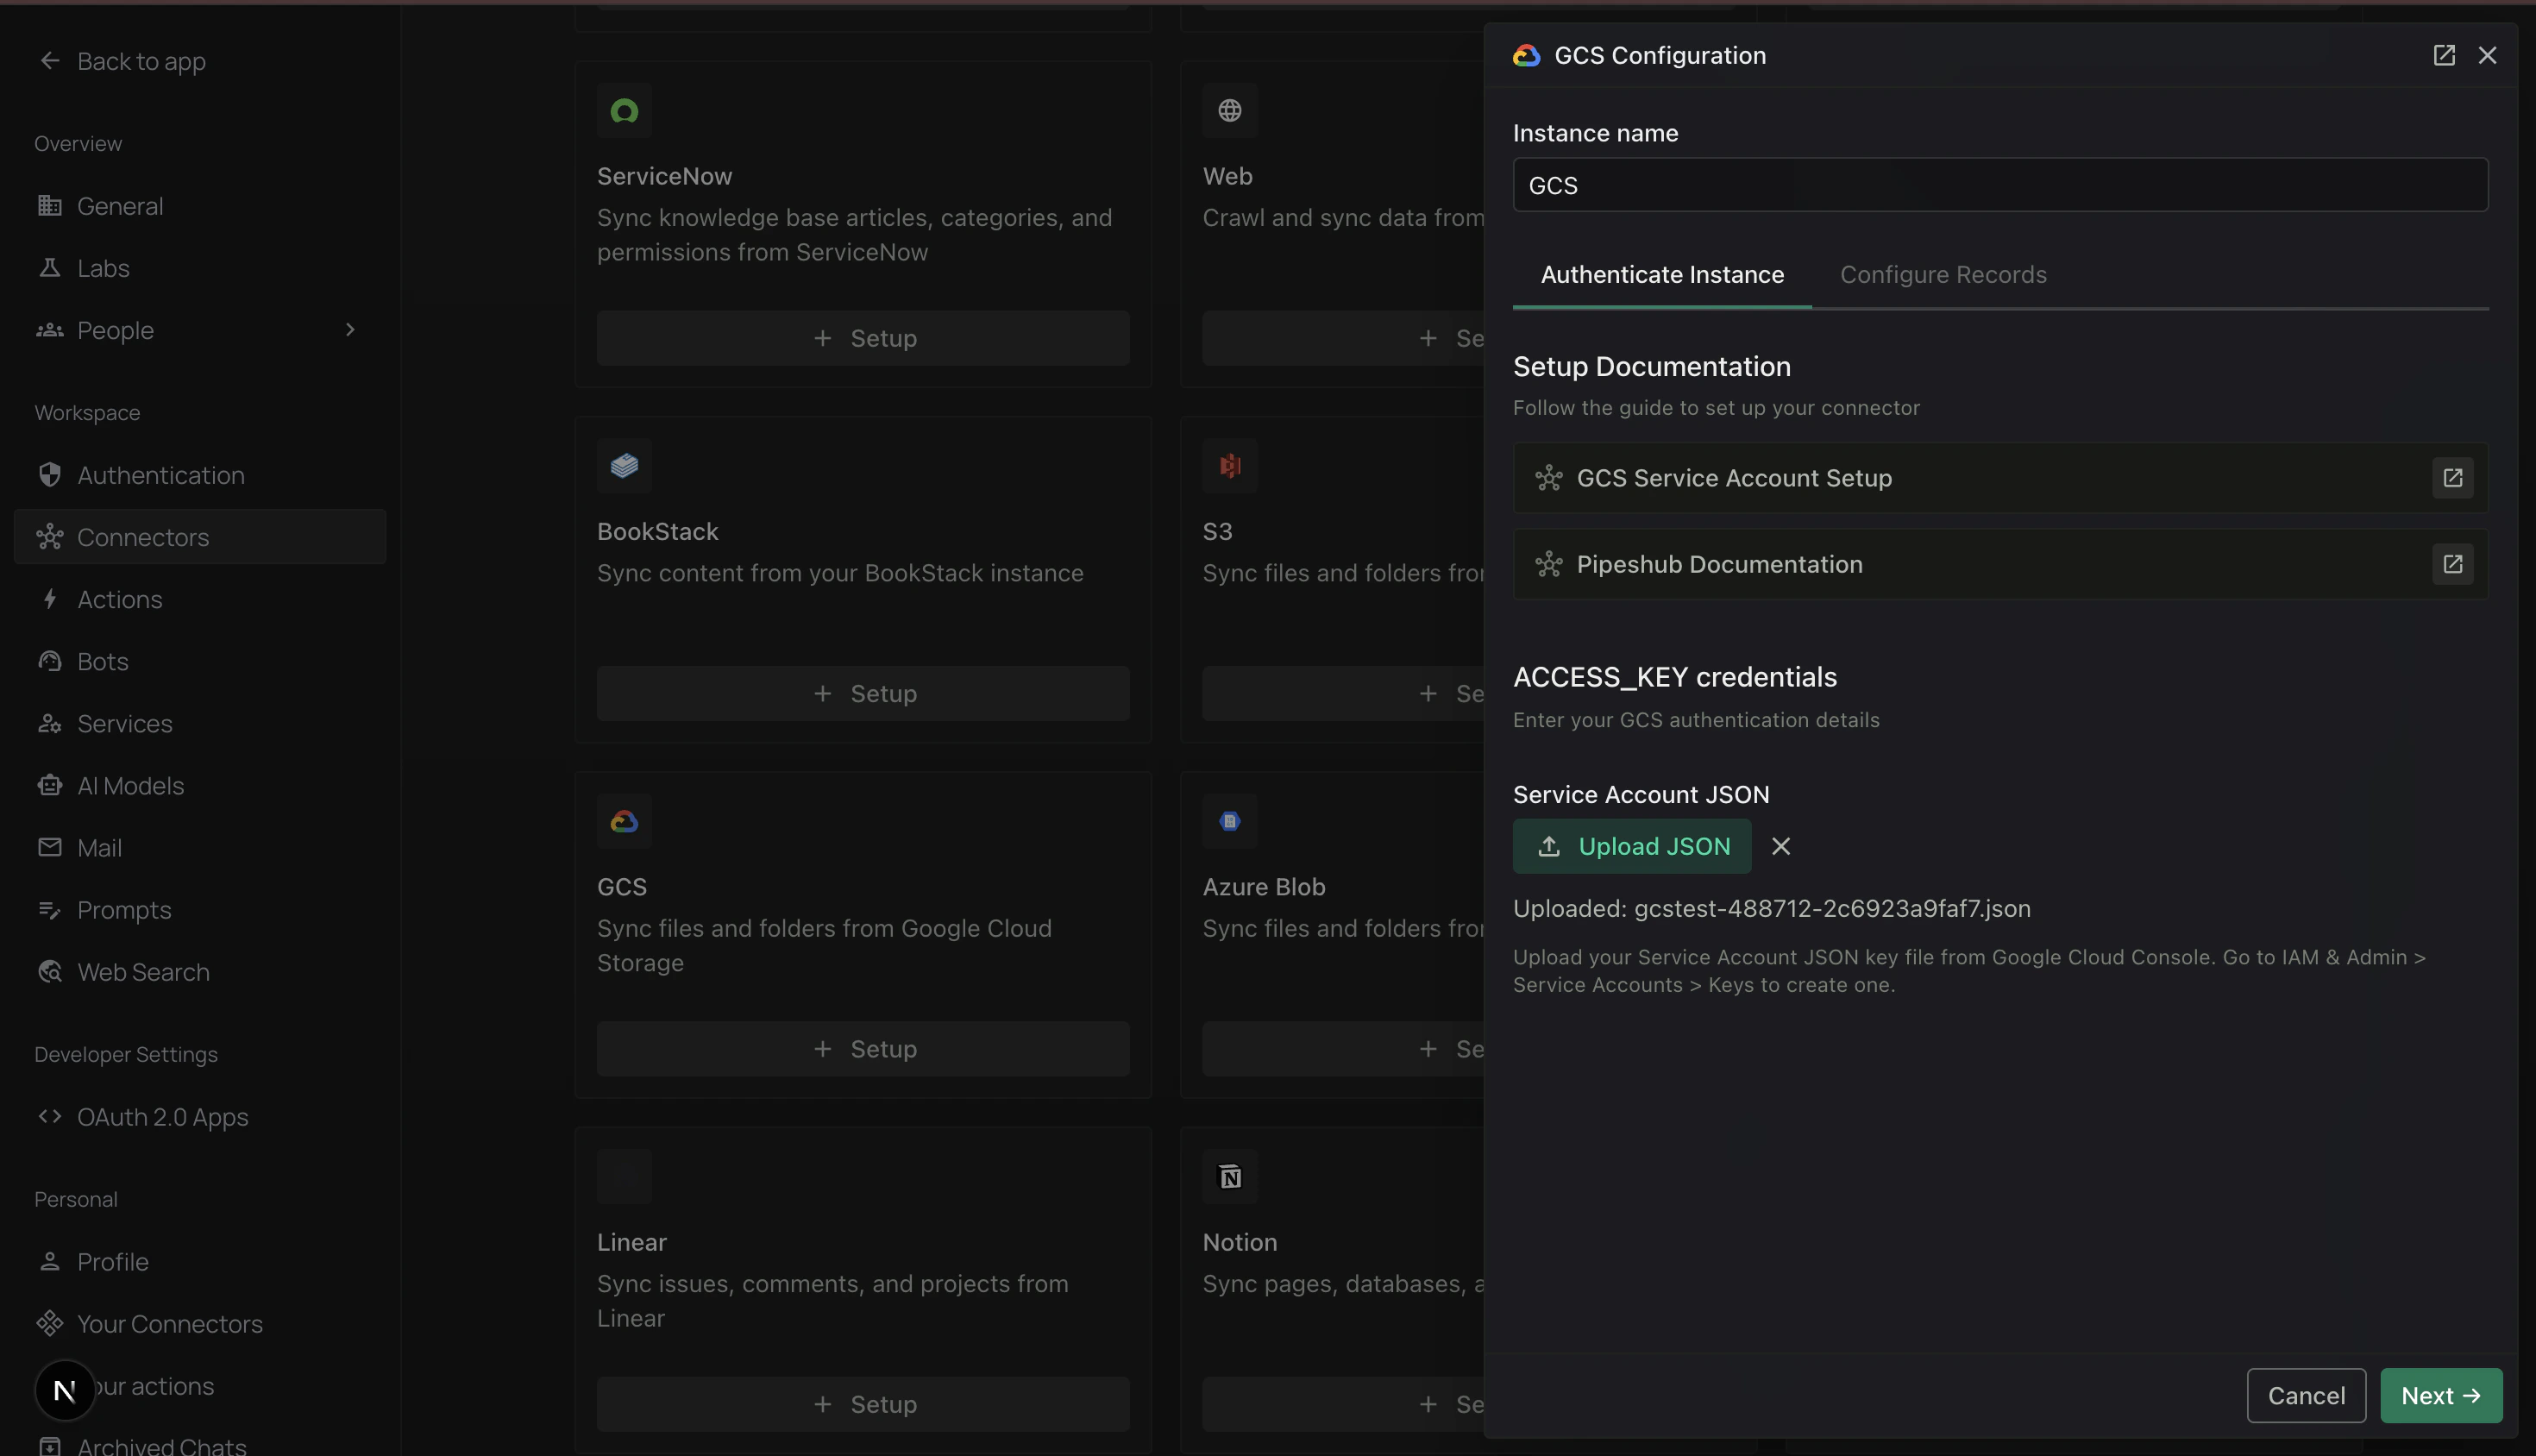Click the Connectors sidebar icon
This screenshot has height=1456, width=2536.
point(49,537)
